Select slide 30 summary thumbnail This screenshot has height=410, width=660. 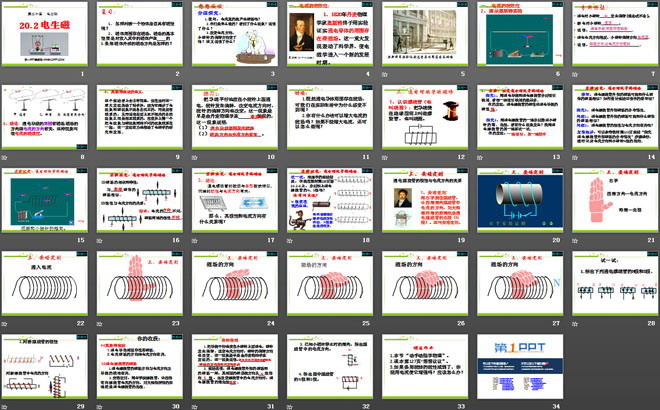tap(140, 367)
